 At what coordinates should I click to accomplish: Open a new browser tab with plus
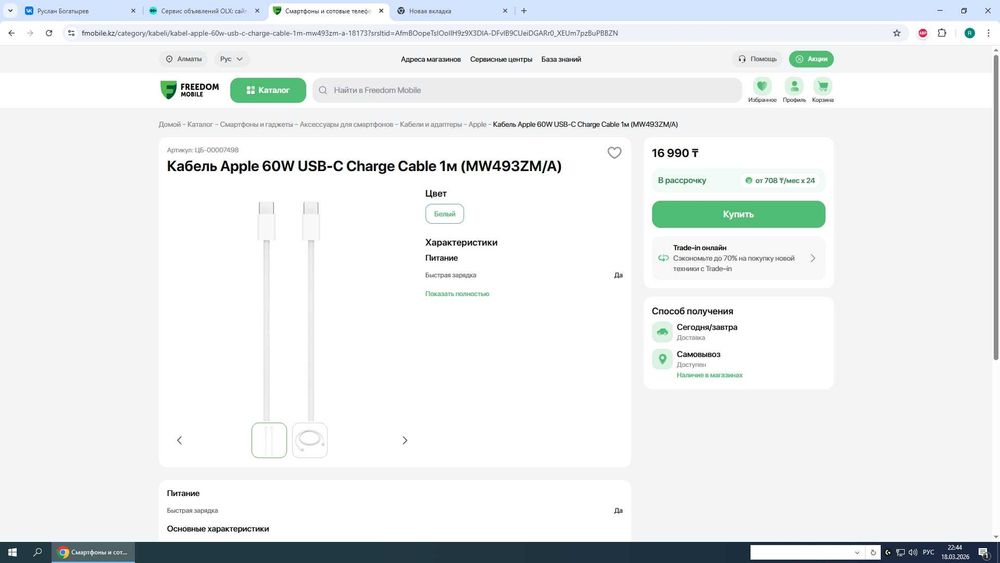click(x=524, y=11)
